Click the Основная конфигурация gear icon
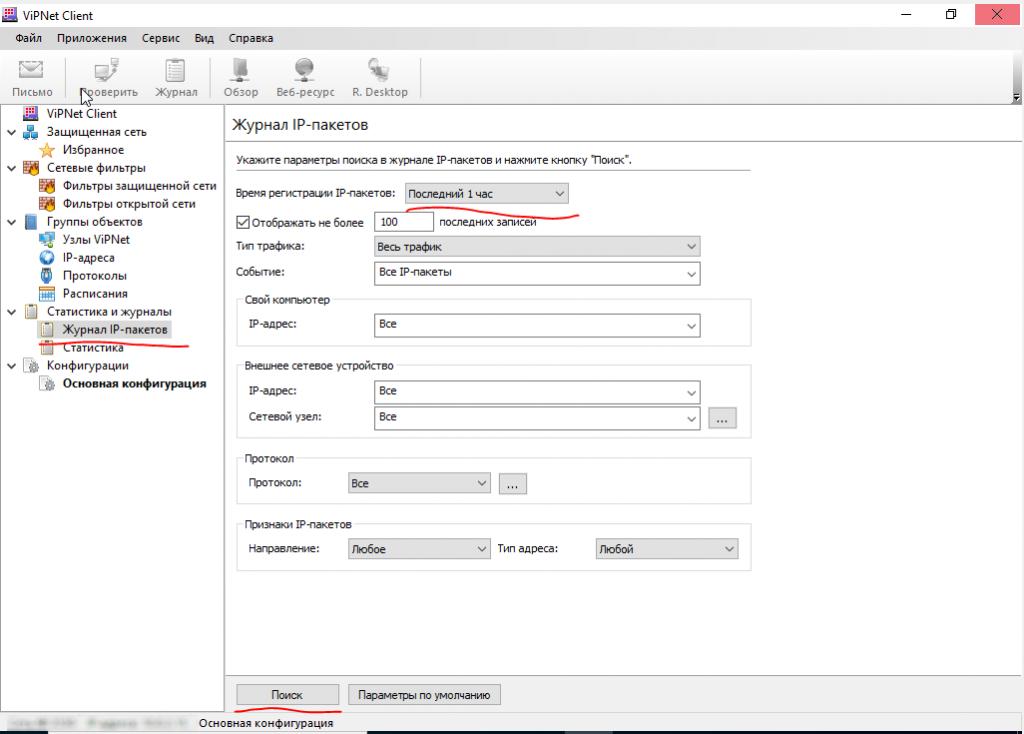The image size is (1024, 734). tap(47, 384)
